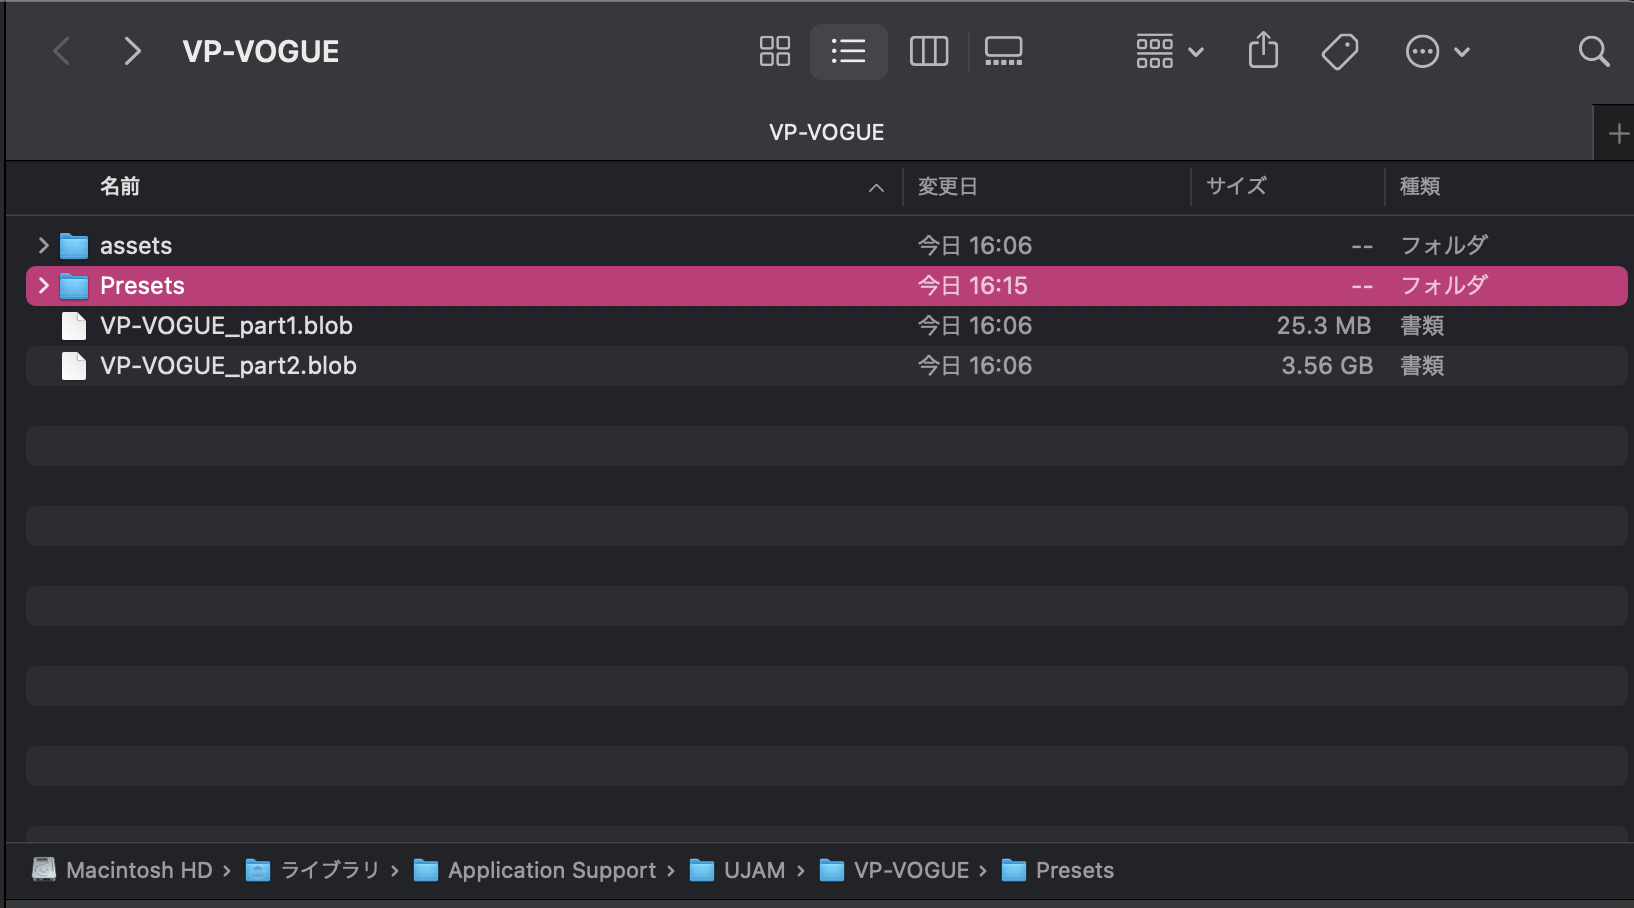Select the VP-VOGUE tab title

click(826, 132)
